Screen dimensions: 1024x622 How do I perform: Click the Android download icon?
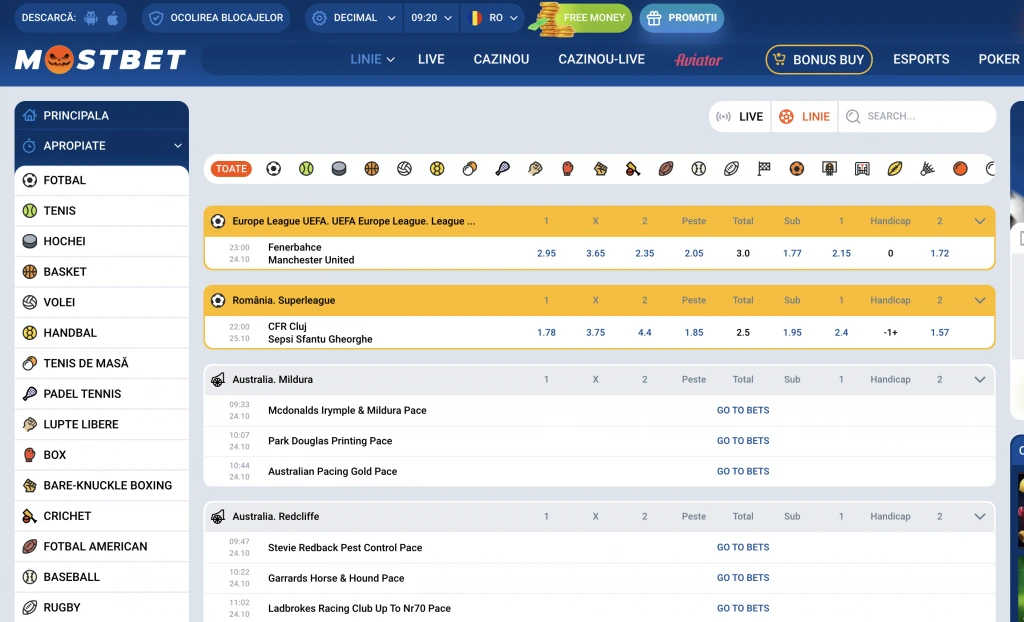point(92,18)
